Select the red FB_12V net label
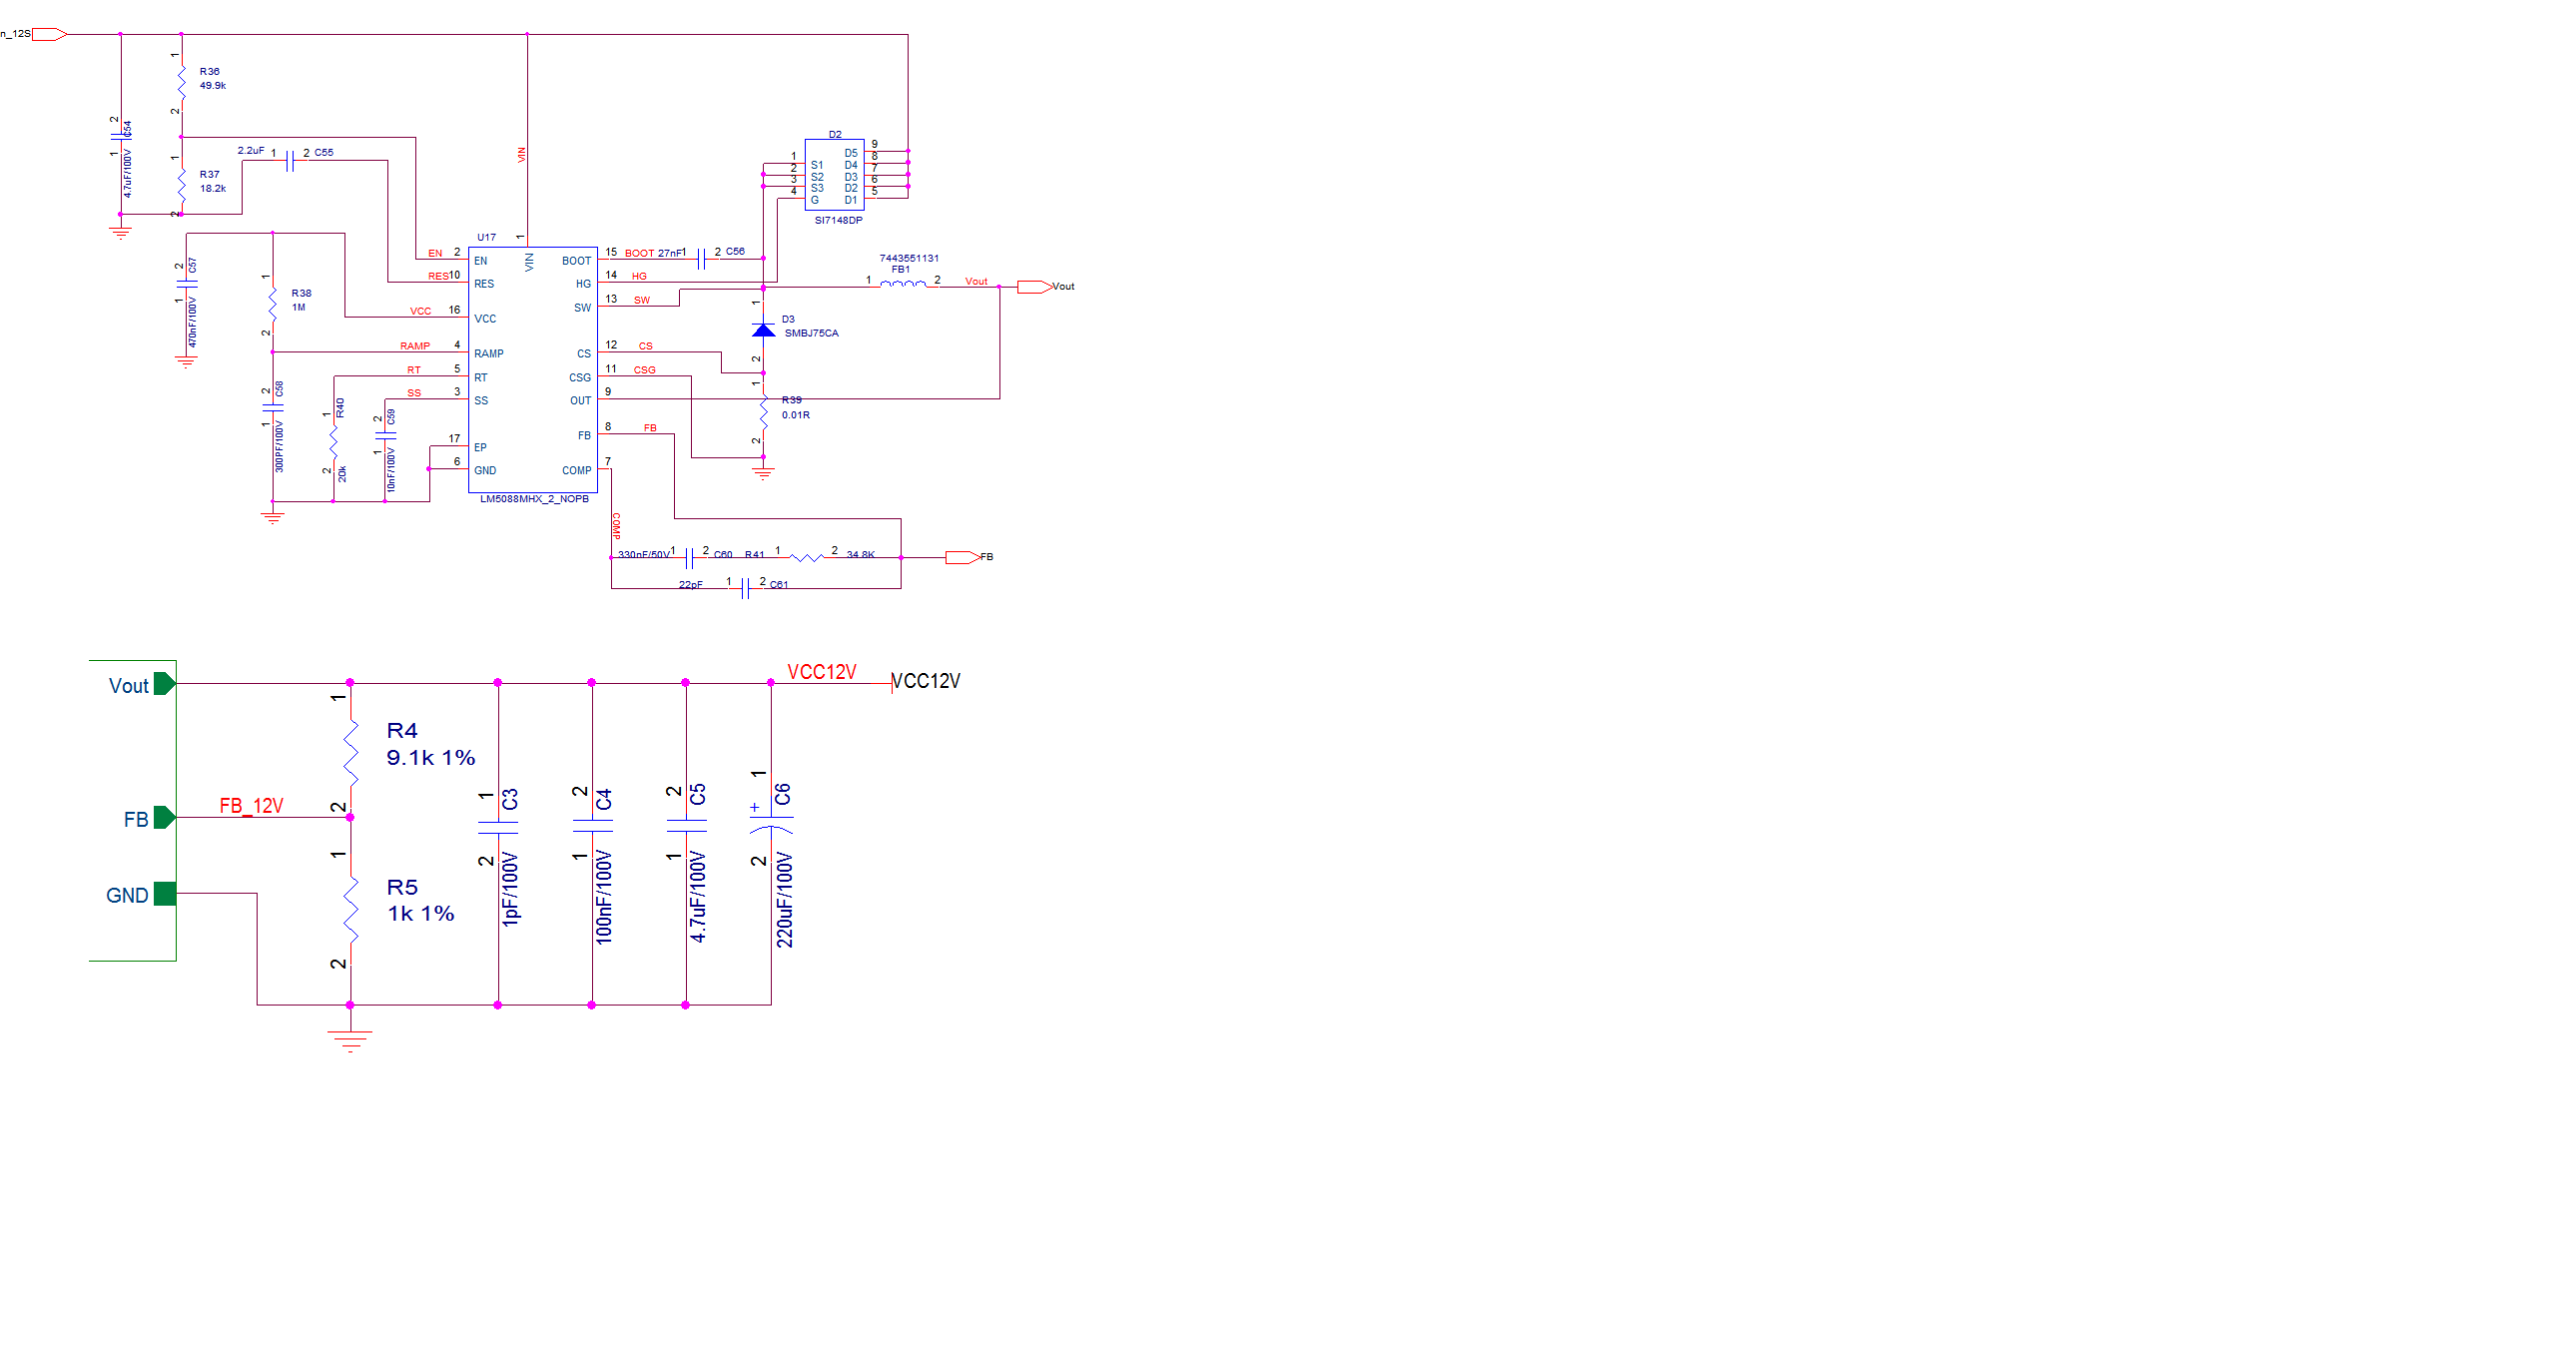Viewport: 2576px width, 1354px height. (251, 806)
